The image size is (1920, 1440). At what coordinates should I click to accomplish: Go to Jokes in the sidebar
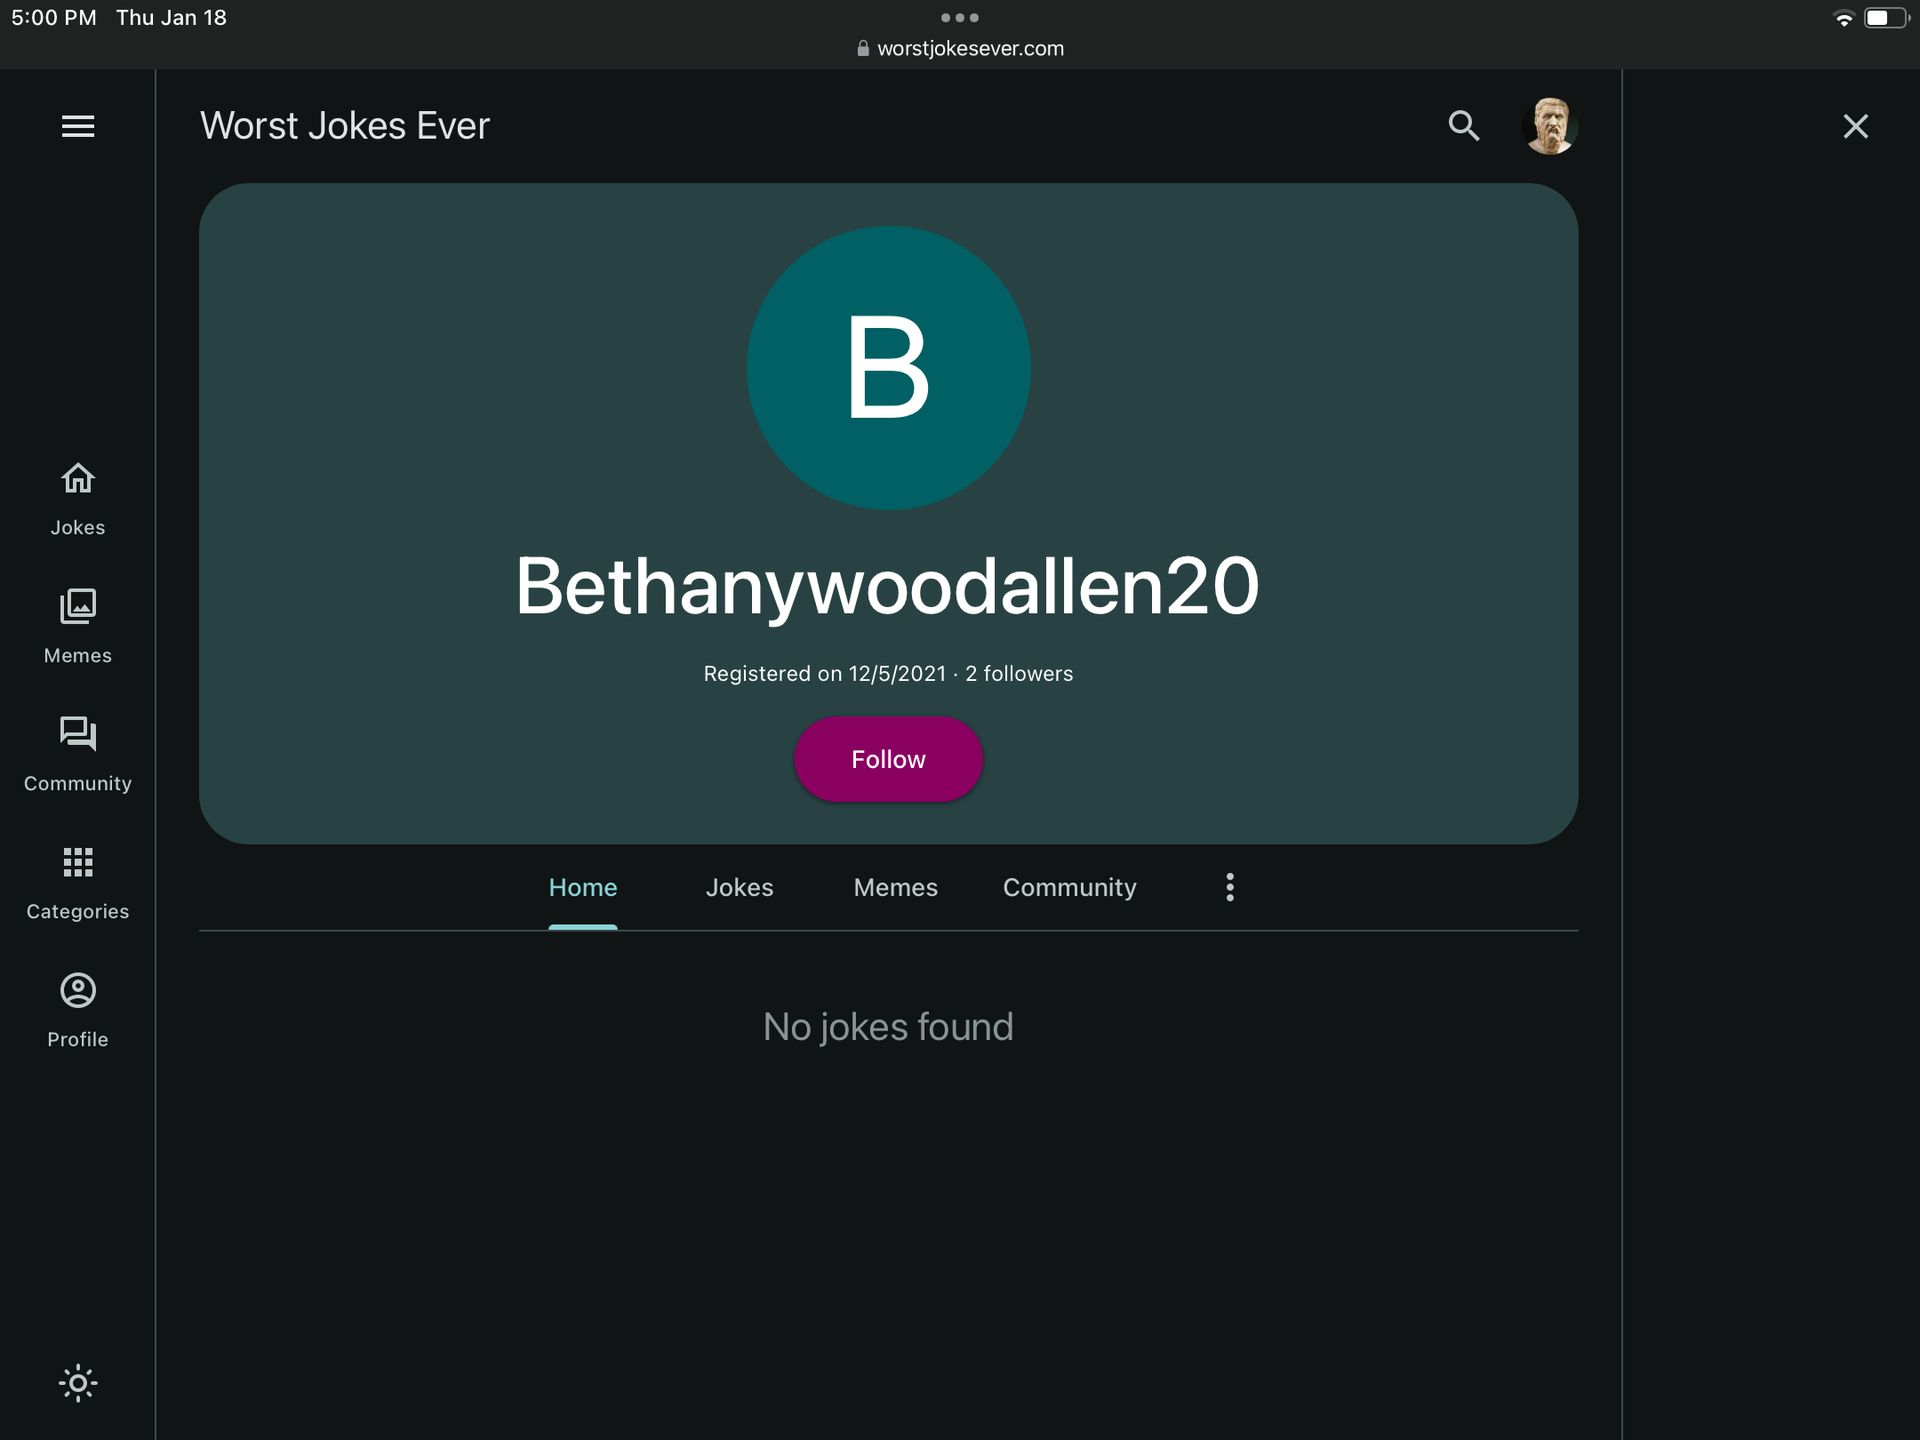point(78,499)
